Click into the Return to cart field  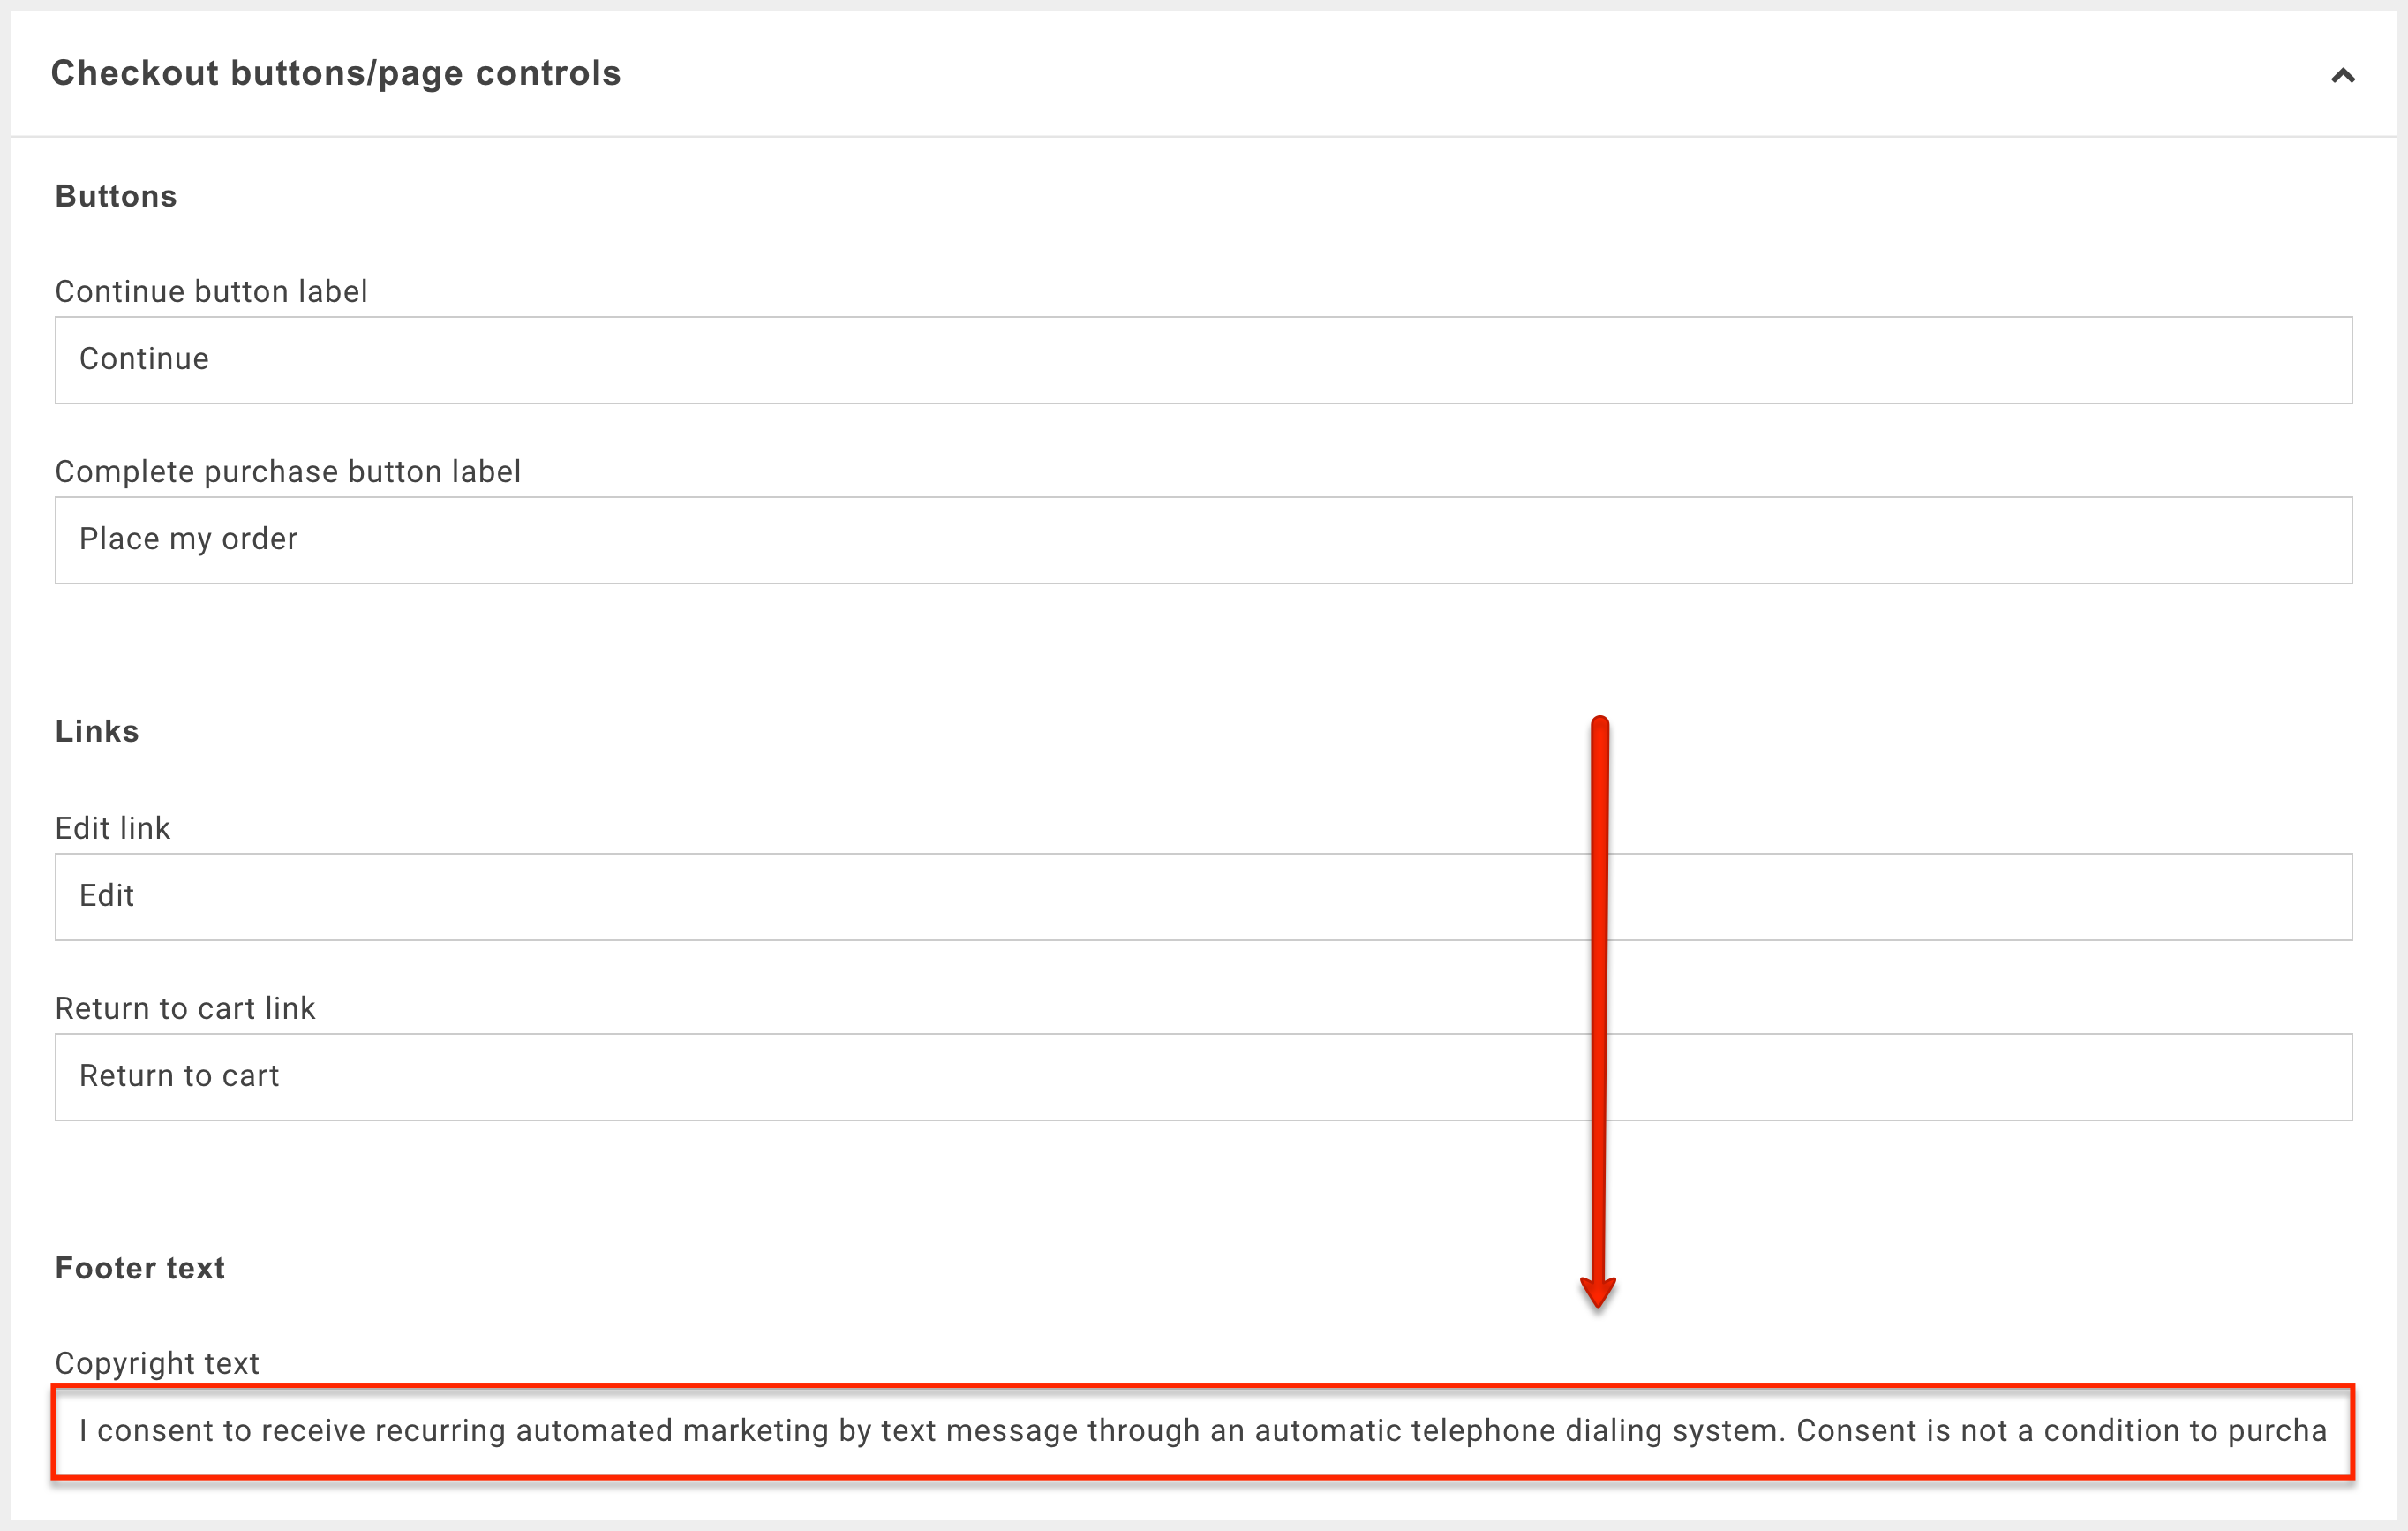[x=1203, y=1077]
